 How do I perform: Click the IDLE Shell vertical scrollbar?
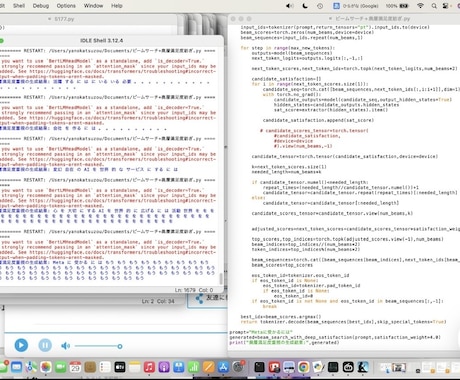tap(220, 278)
